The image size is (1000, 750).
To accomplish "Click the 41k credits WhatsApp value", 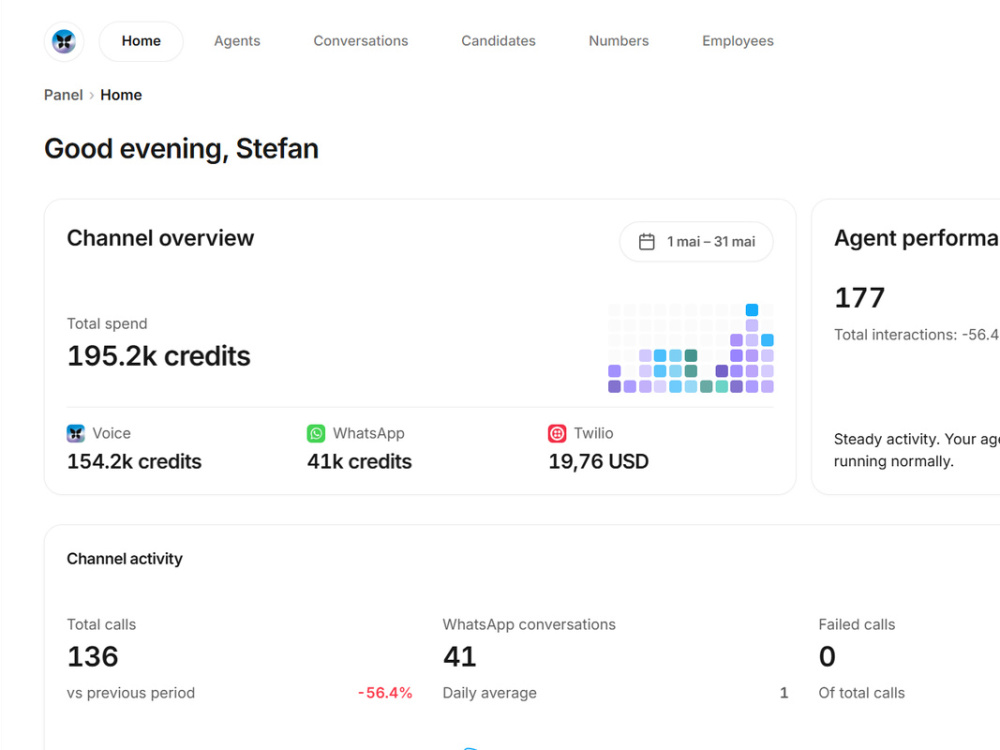I will coord(360,462).
